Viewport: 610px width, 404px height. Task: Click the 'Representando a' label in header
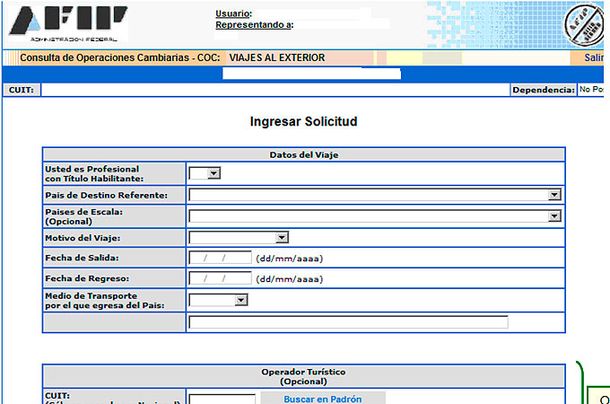(x=254, y=24)
